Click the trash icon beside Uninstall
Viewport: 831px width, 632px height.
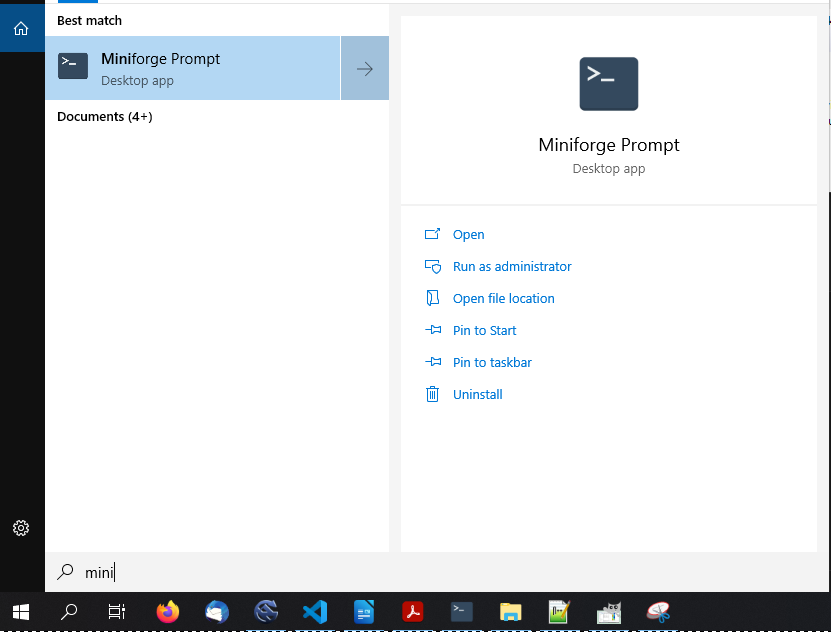tap(432, 394)
